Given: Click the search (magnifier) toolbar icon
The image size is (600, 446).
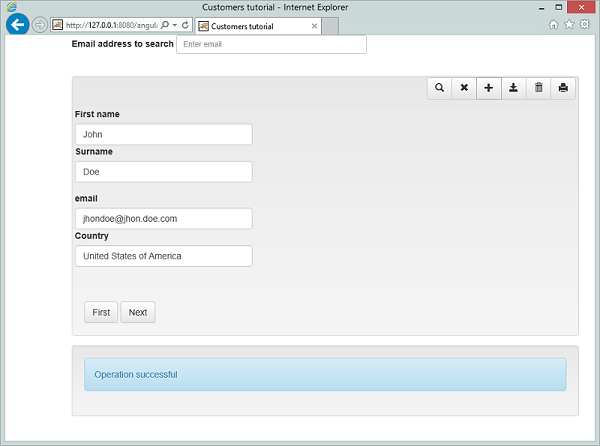Looking at the screenshot, I should click(439, 88).
